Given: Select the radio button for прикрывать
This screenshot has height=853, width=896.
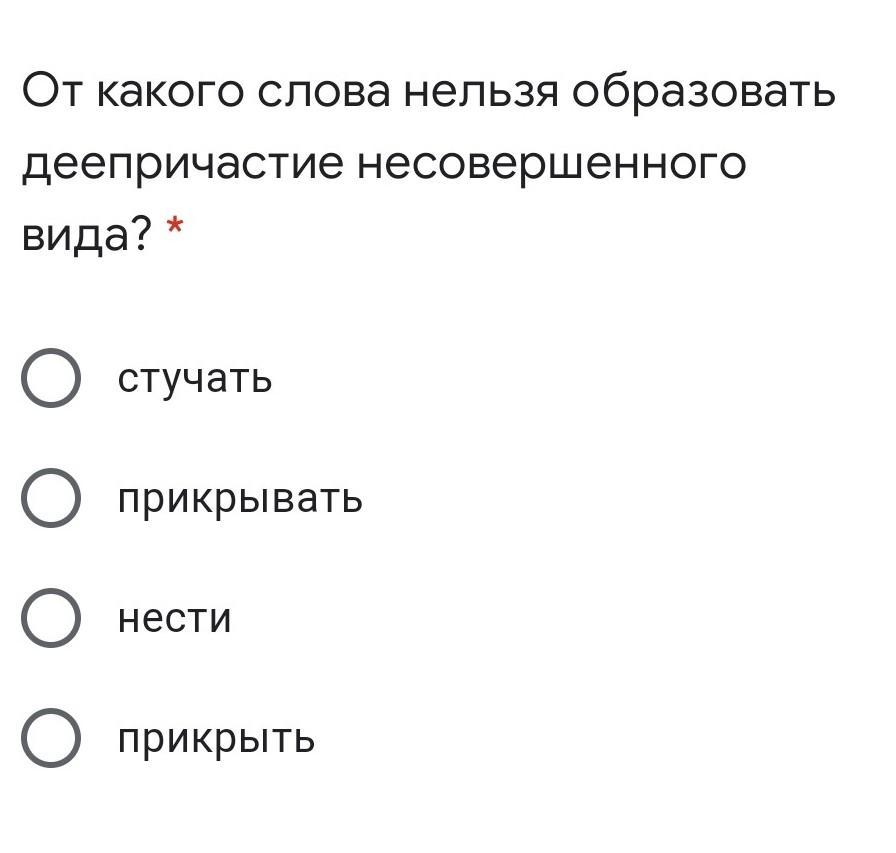Looking at the screenshot, I should tap(51, 498).
